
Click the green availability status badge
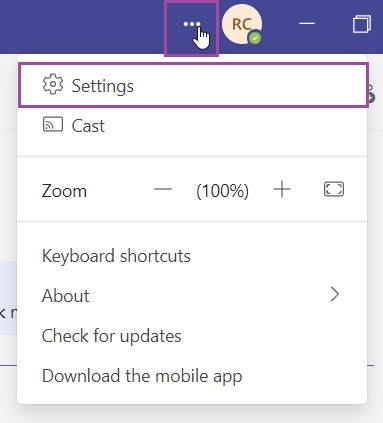pyautogui.click(x=255, y=38)
